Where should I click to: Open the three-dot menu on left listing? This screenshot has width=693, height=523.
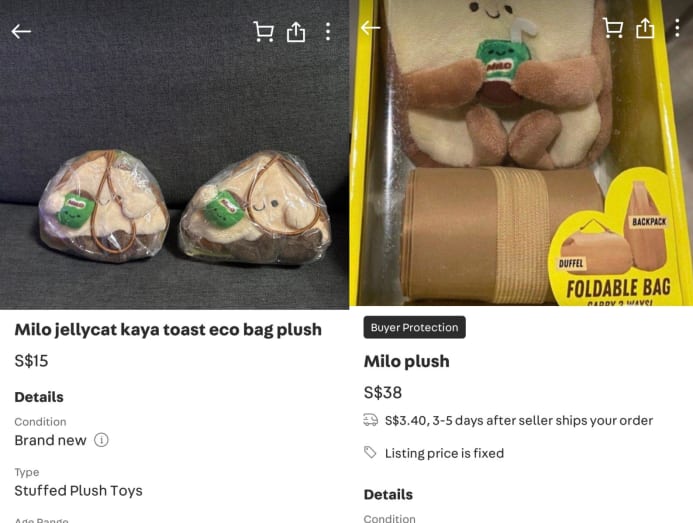[327, 32]
